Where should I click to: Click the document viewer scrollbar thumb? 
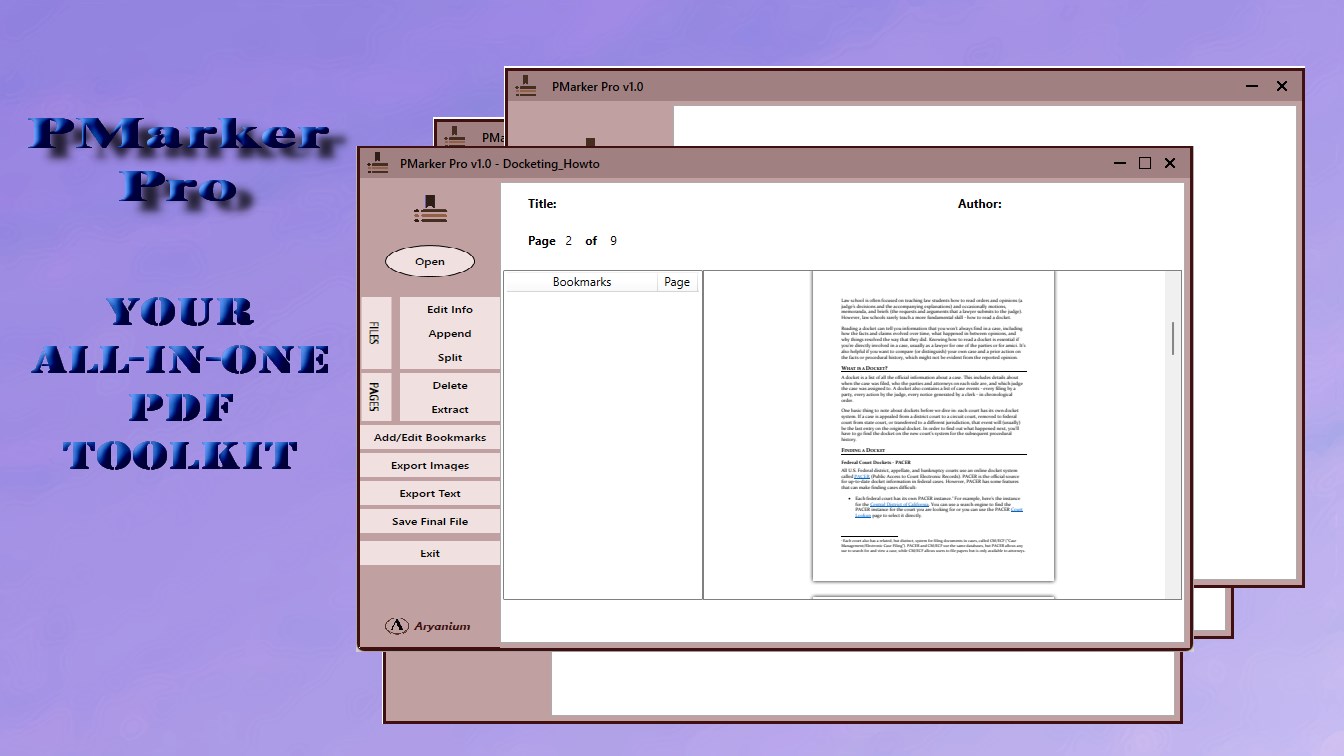coord(1173,338)
